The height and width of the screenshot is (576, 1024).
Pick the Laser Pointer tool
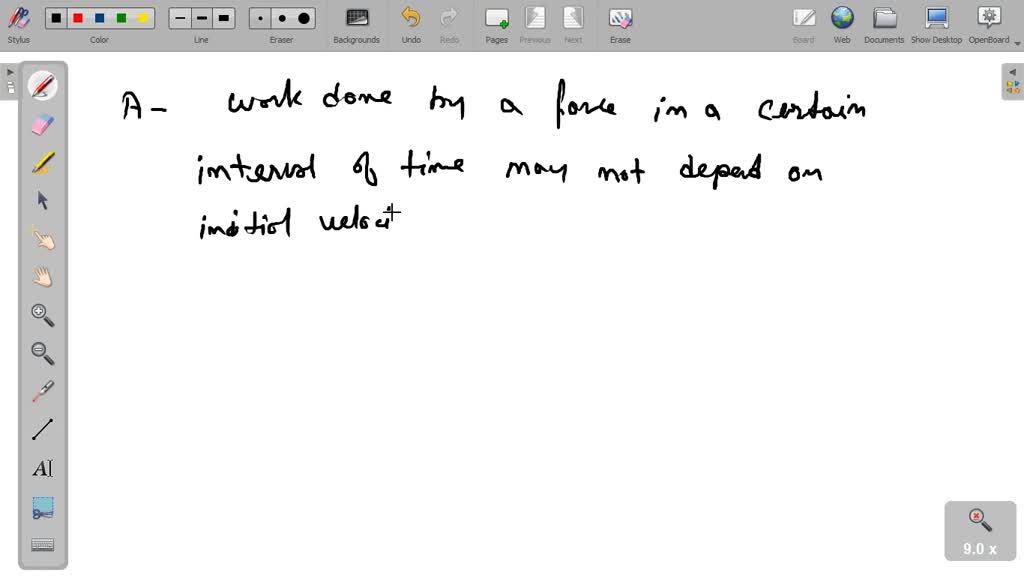pyautogui.click(x=42, y=391)
